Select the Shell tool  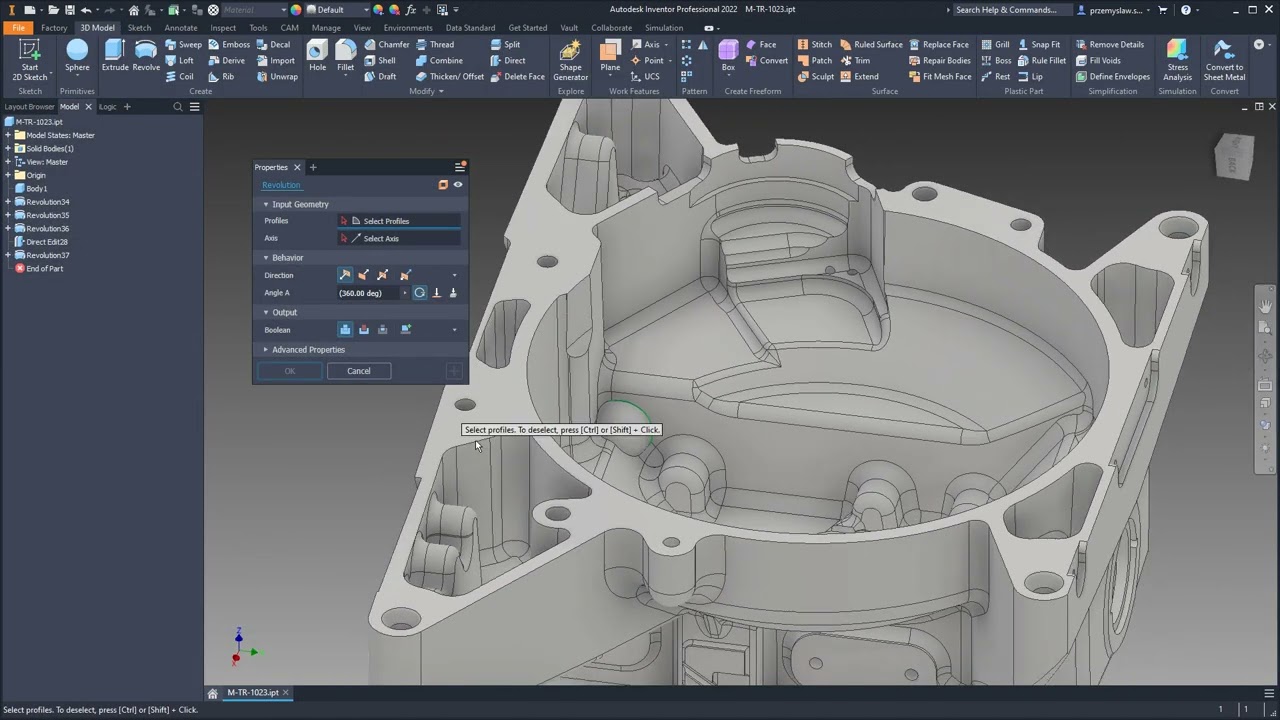(380, 60)
